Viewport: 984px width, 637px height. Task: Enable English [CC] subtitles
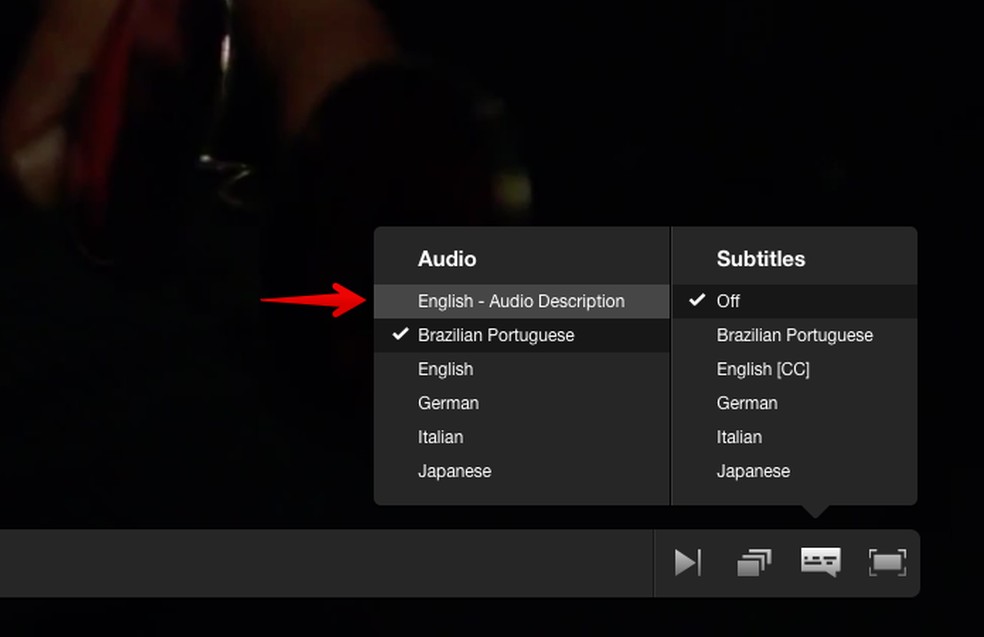click(x=794, y=369)
